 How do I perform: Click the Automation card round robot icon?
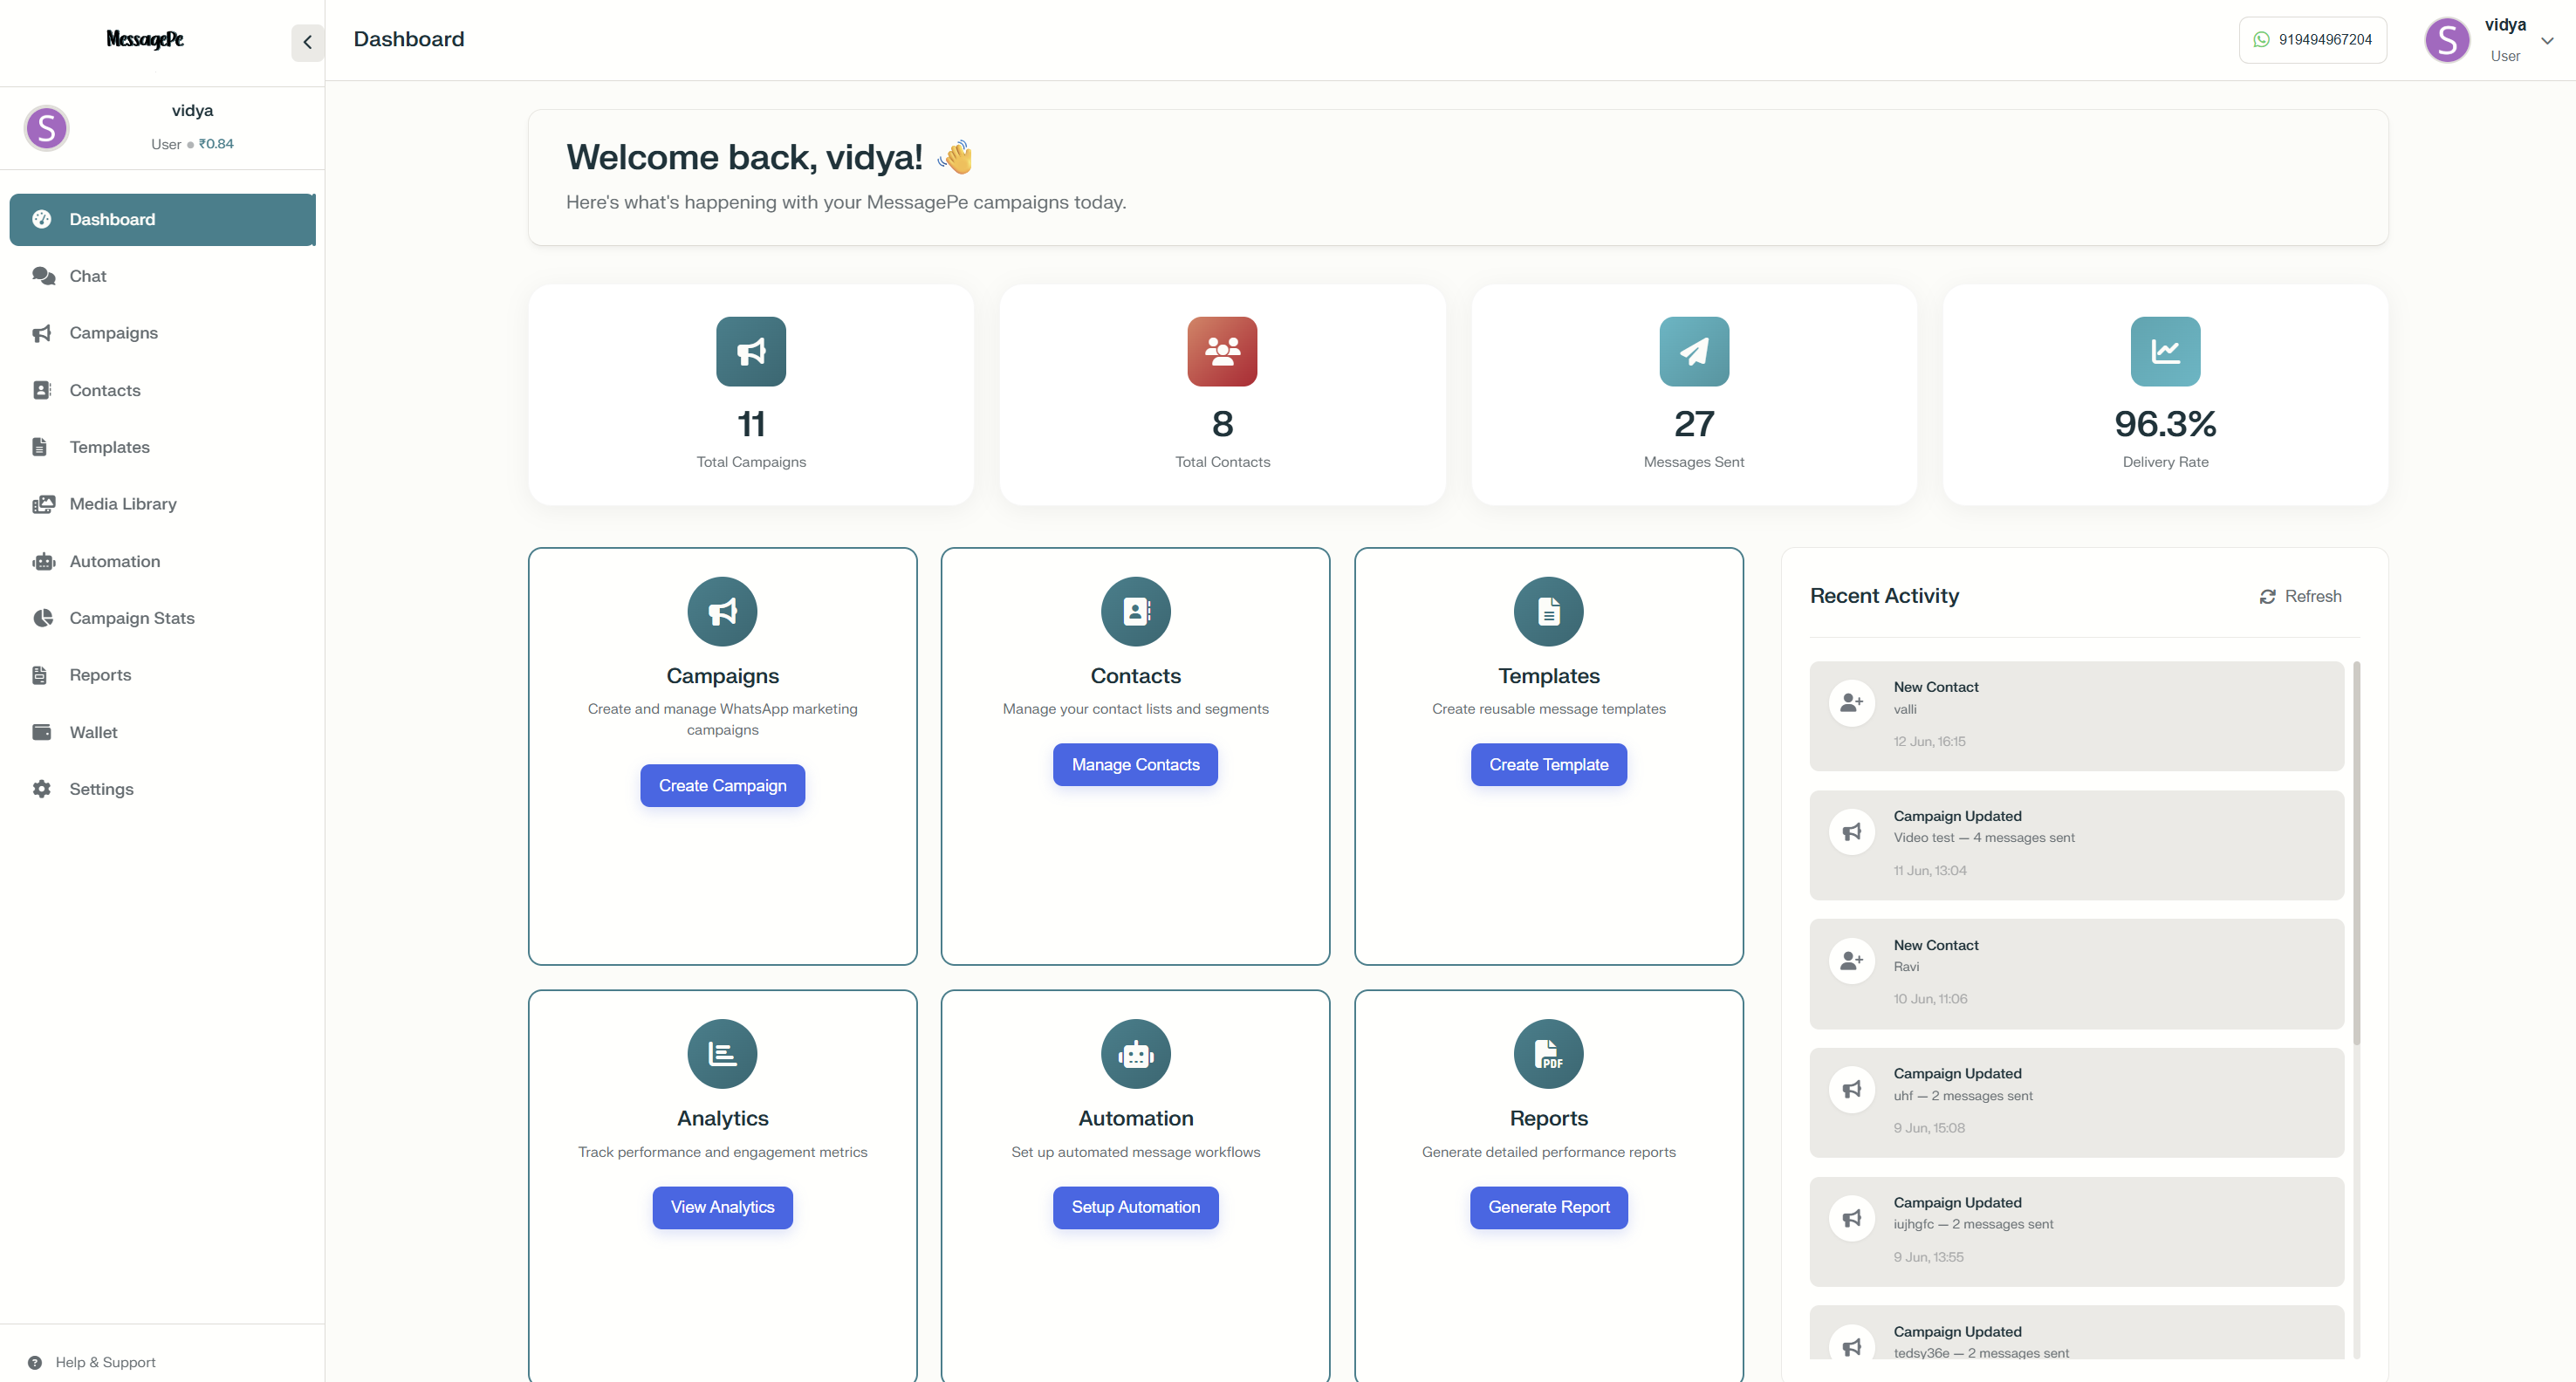[x=1135, y=1054]
